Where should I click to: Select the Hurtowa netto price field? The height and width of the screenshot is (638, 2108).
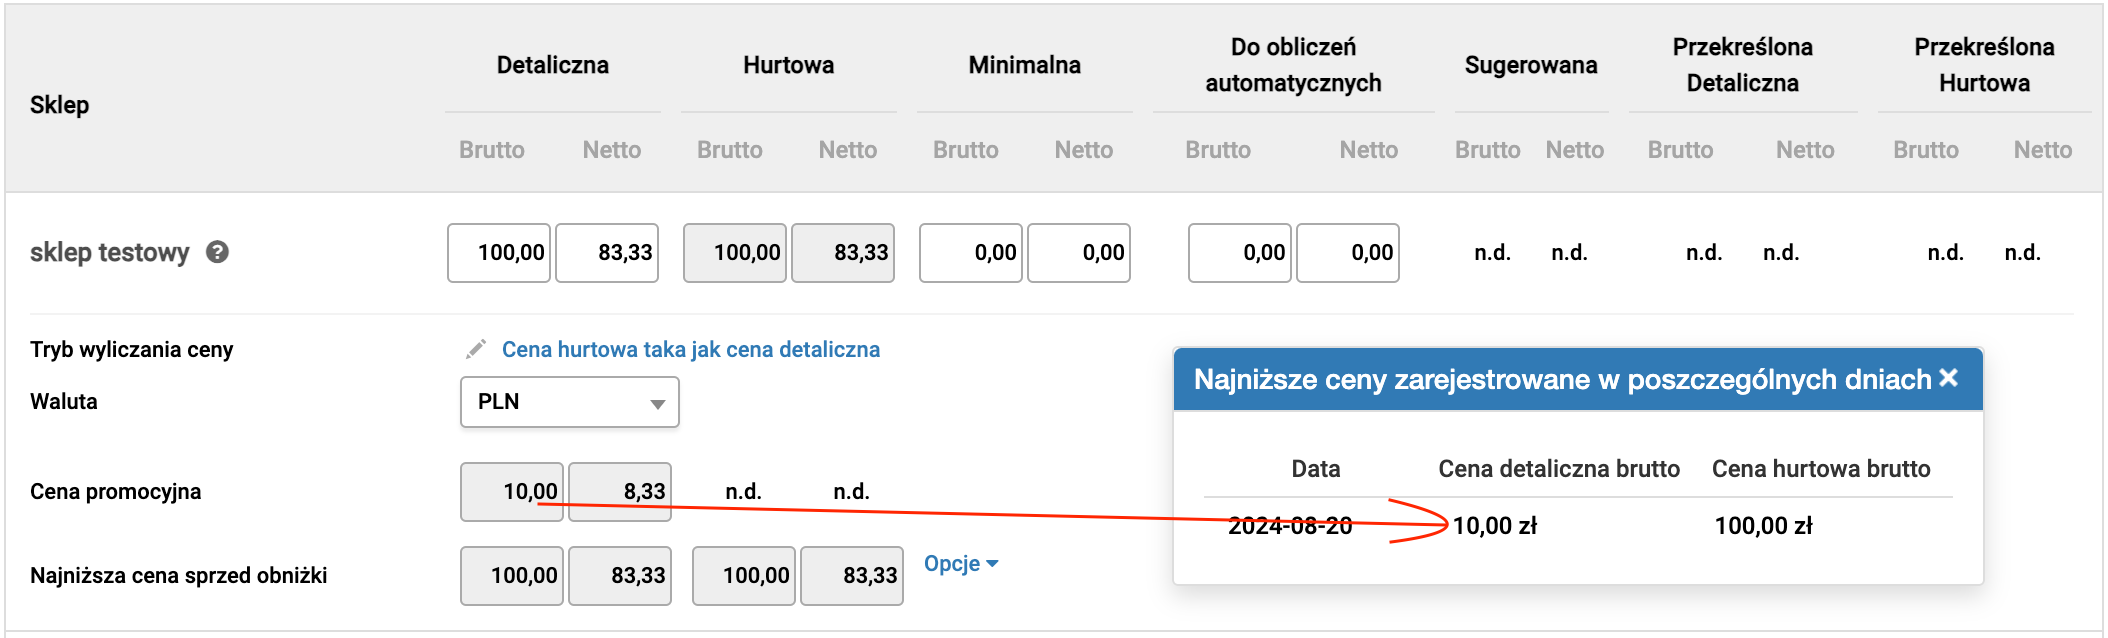(843, 253)
